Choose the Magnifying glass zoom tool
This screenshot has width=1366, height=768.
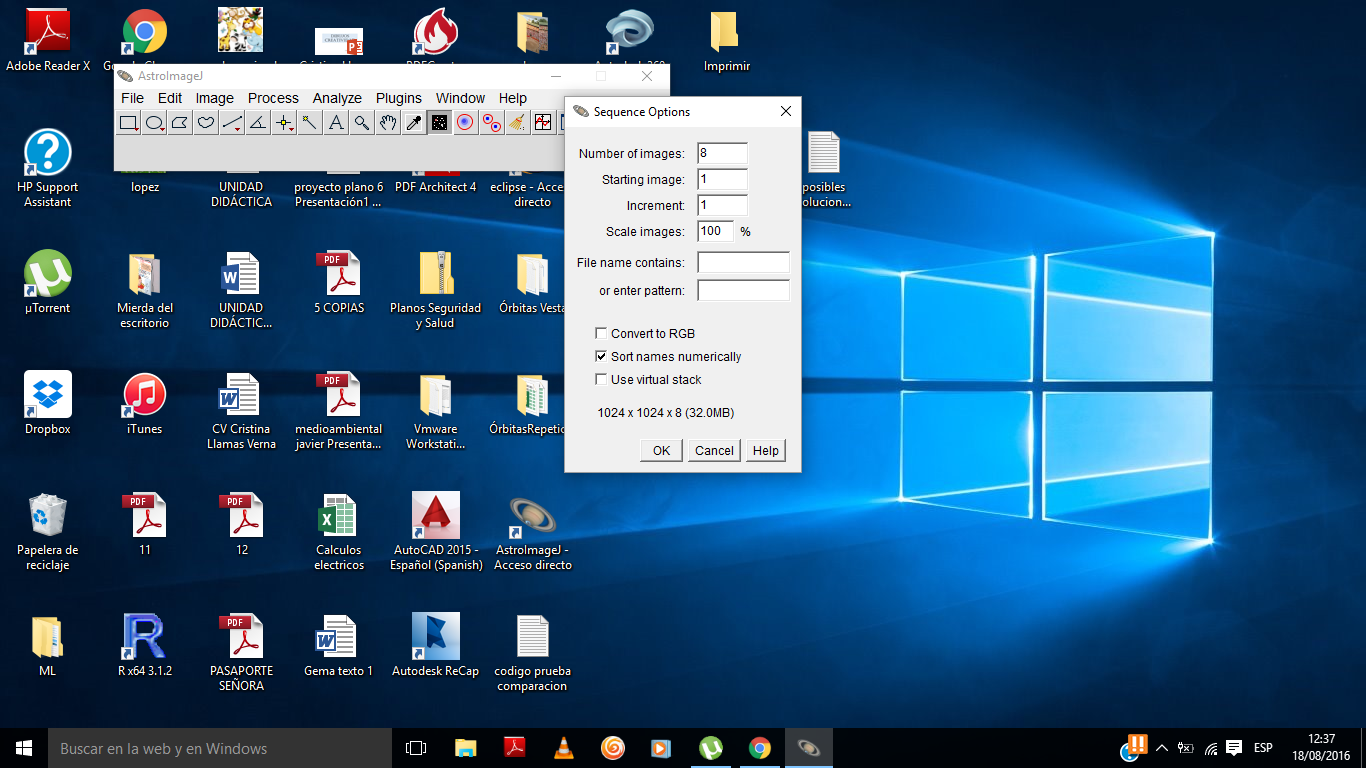(x=362, y=123)
